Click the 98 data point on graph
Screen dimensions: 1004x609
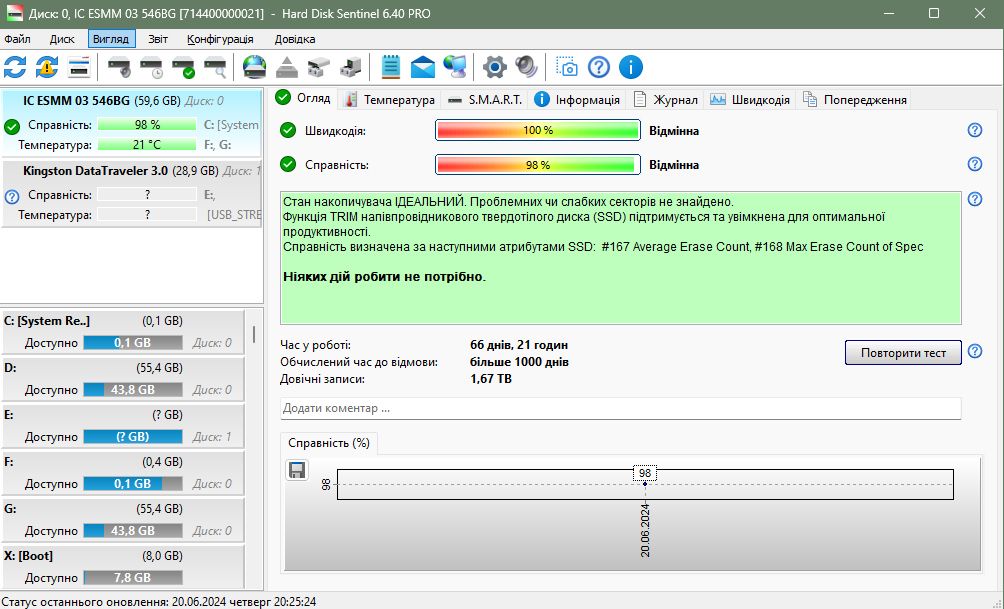coord(645,483)
